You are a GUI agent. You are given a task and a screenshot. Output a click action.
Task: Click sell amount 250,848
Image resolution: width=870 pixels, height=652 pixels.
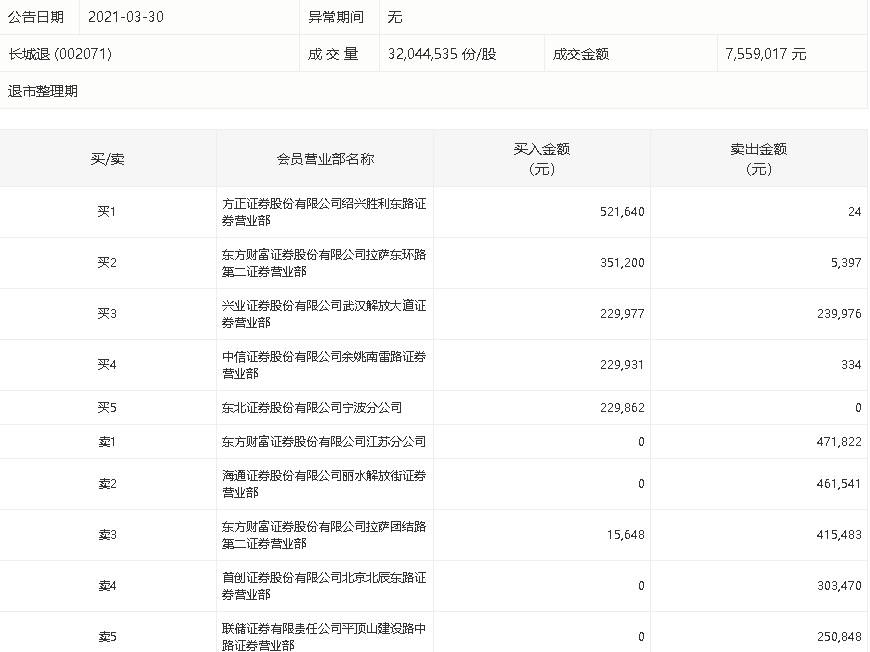pos(839,637)
